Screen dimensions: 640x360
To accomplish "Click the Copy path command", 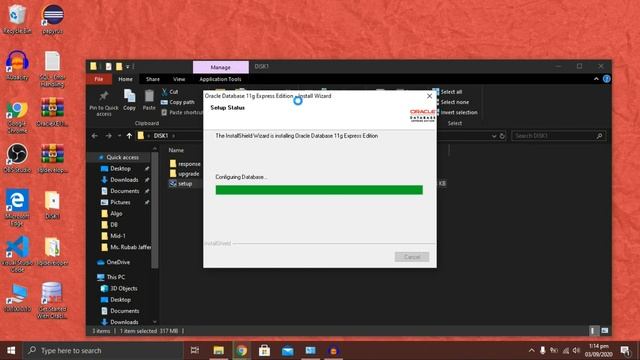I will (x=178, y=102).
